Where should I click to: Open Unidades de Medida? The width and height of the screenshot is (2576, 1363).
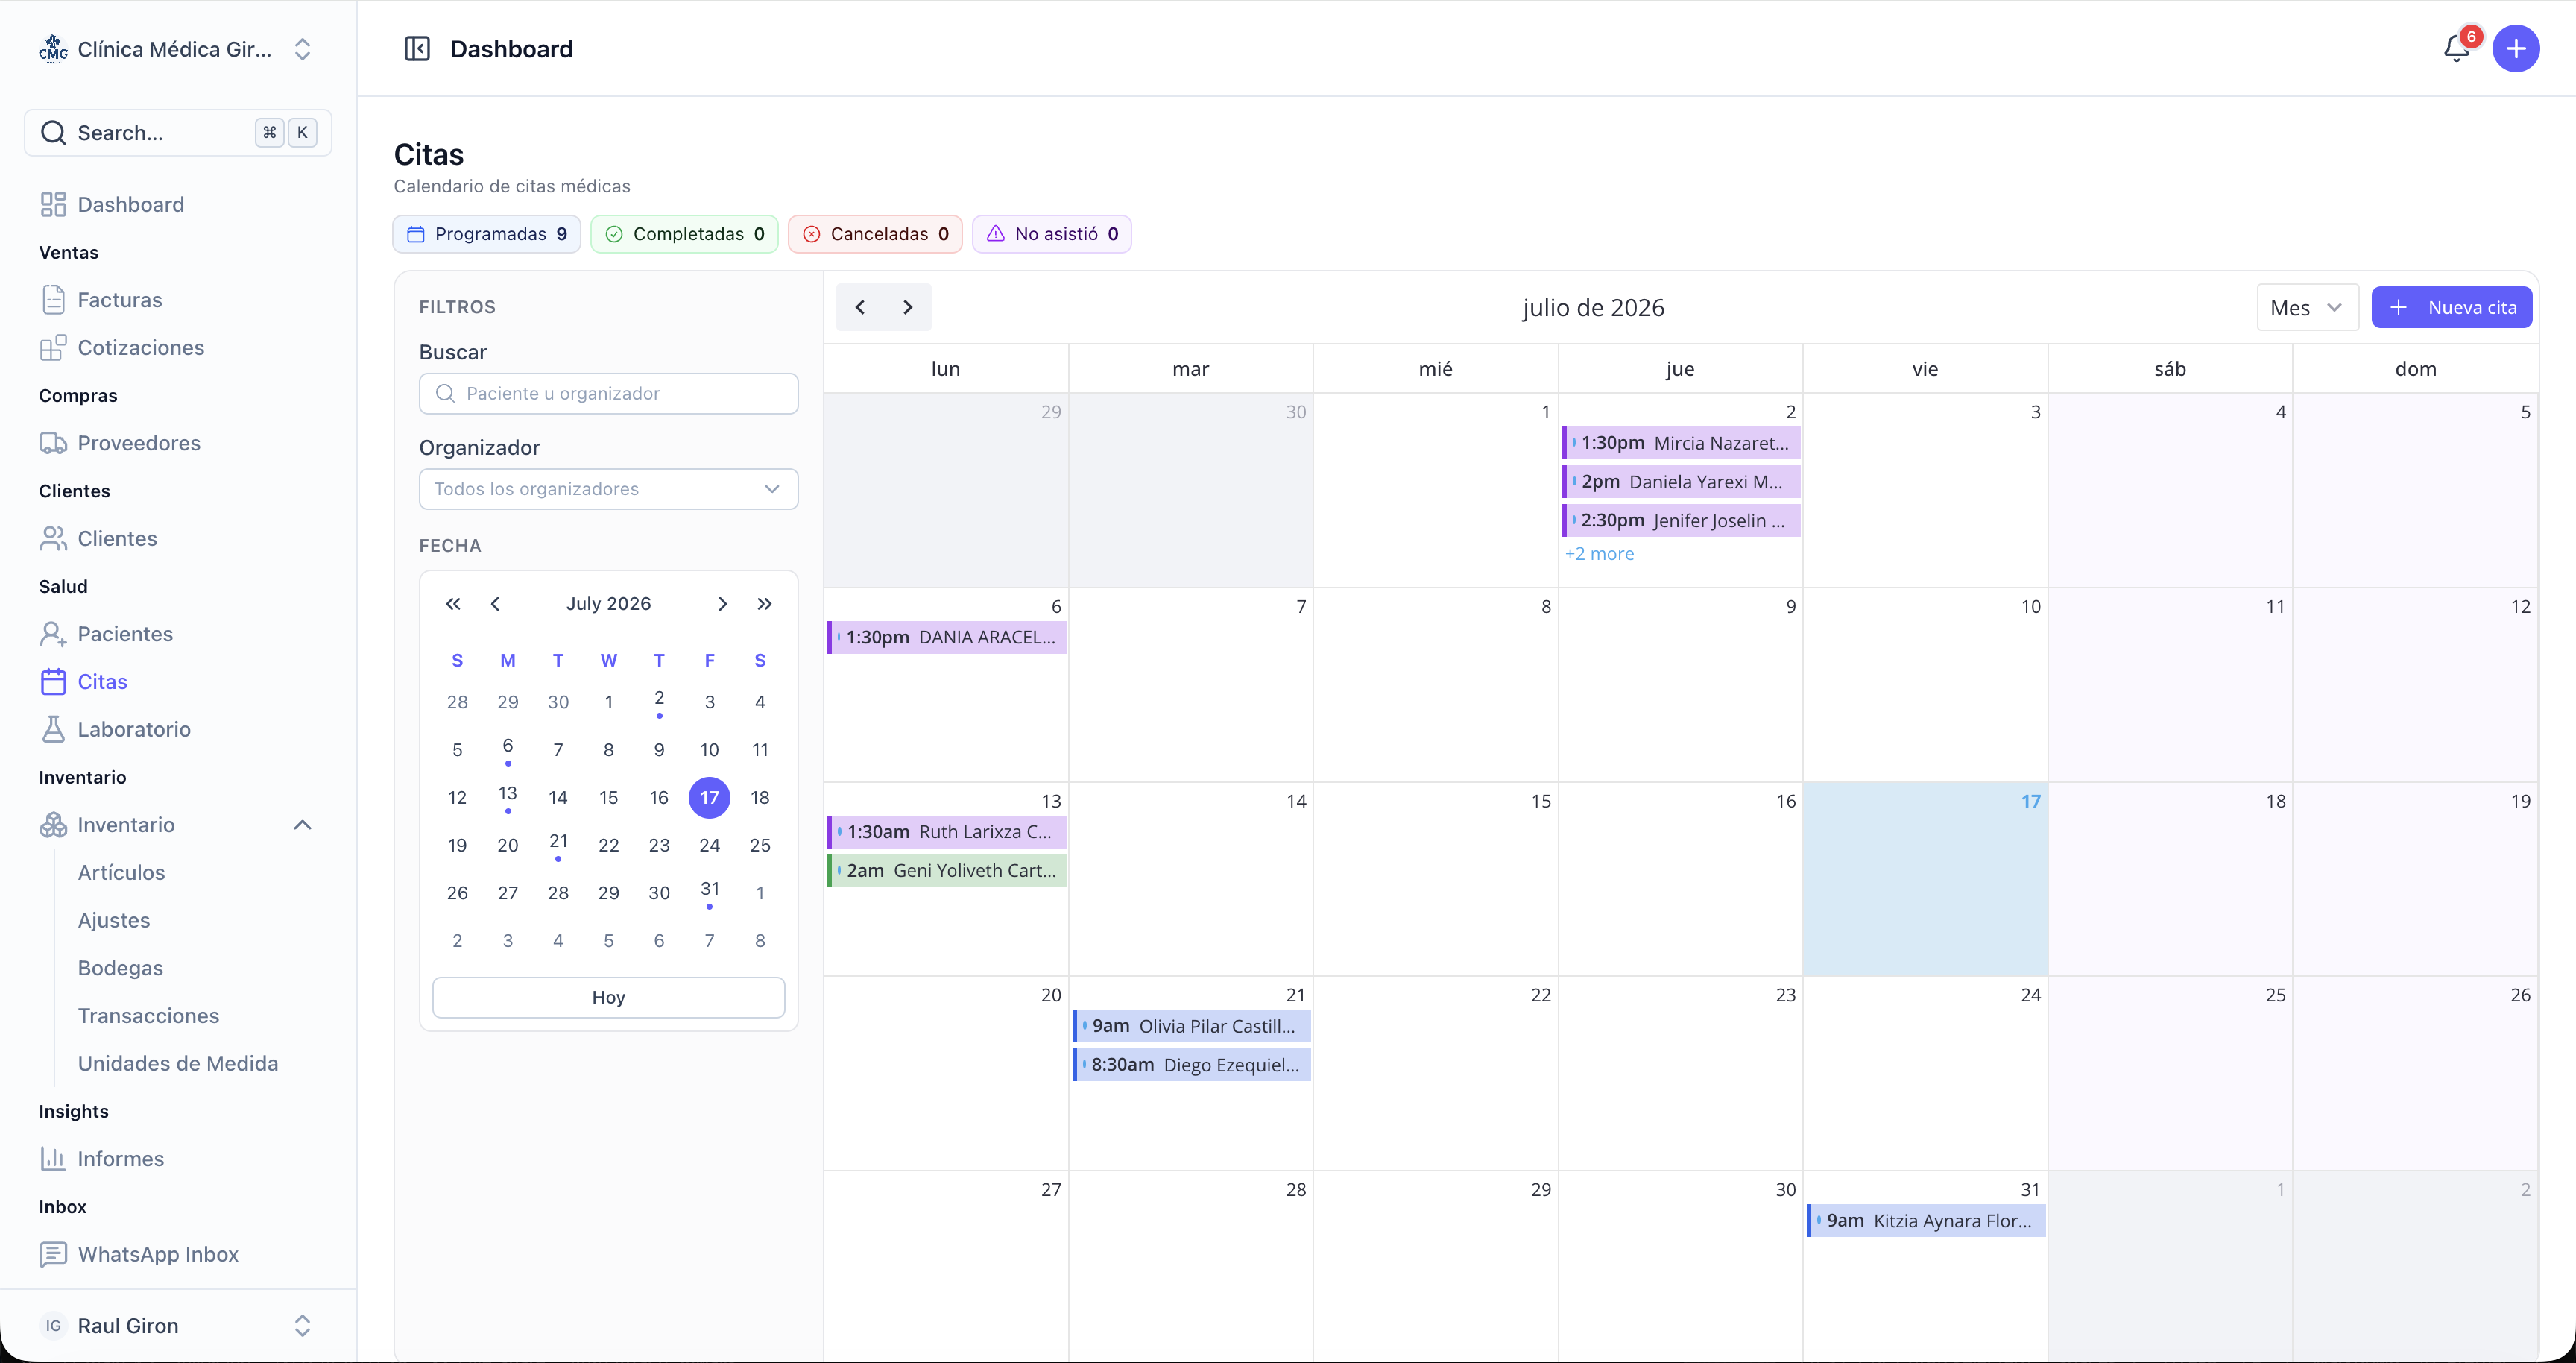(178, 1064)
